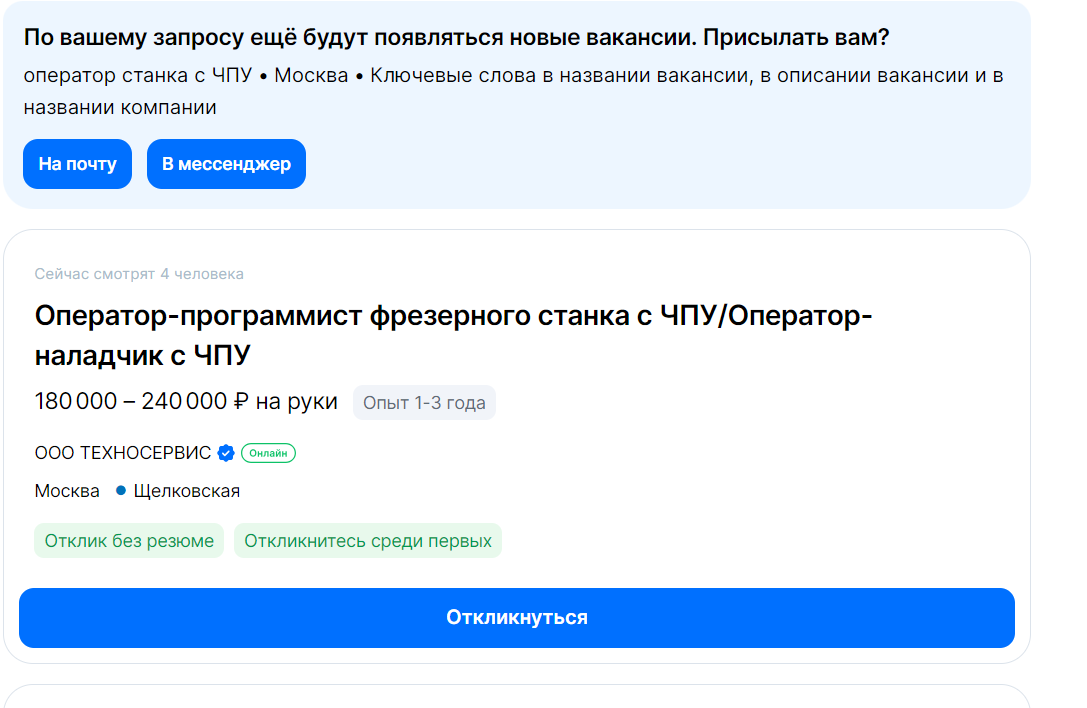Viewport: 1087px width, 708px height.
Task: Click the 180 000 – 240 000 ₽ salary text
Action: (x=141, y=402)
